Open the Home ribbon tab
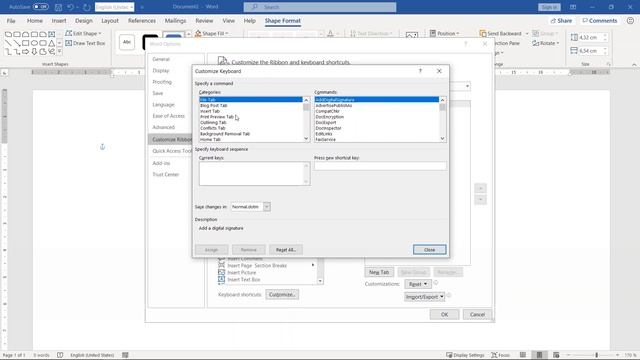Viewport: 640px width, 360px height. click(35, 20)
